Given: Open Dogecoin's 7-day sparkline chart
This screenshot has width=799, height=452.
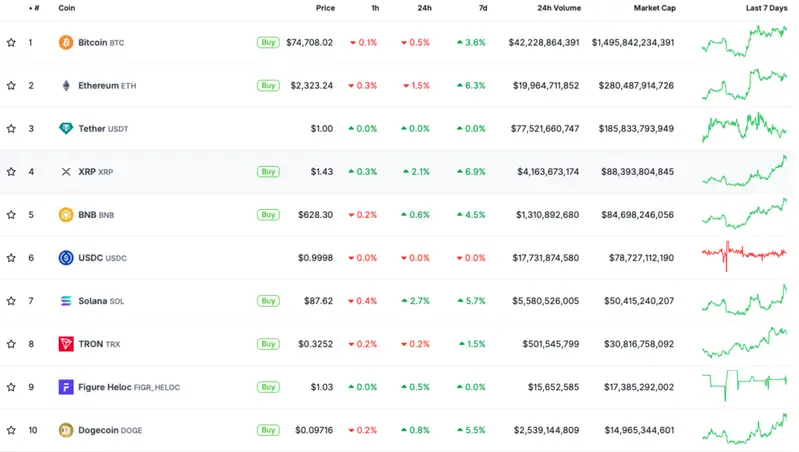Looking at the screenshot, I should (x=744, y=429).
